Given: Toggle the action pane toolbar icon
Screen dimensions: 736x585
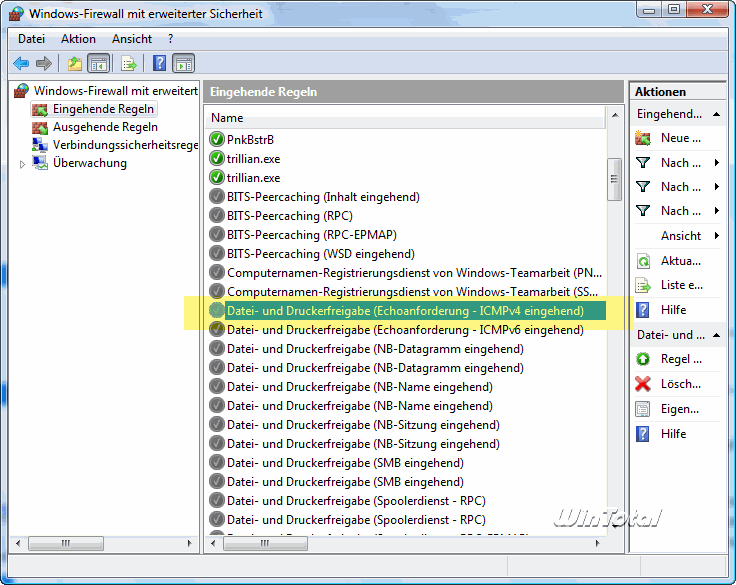Looking at the screenshot, I should pos(184,63).
